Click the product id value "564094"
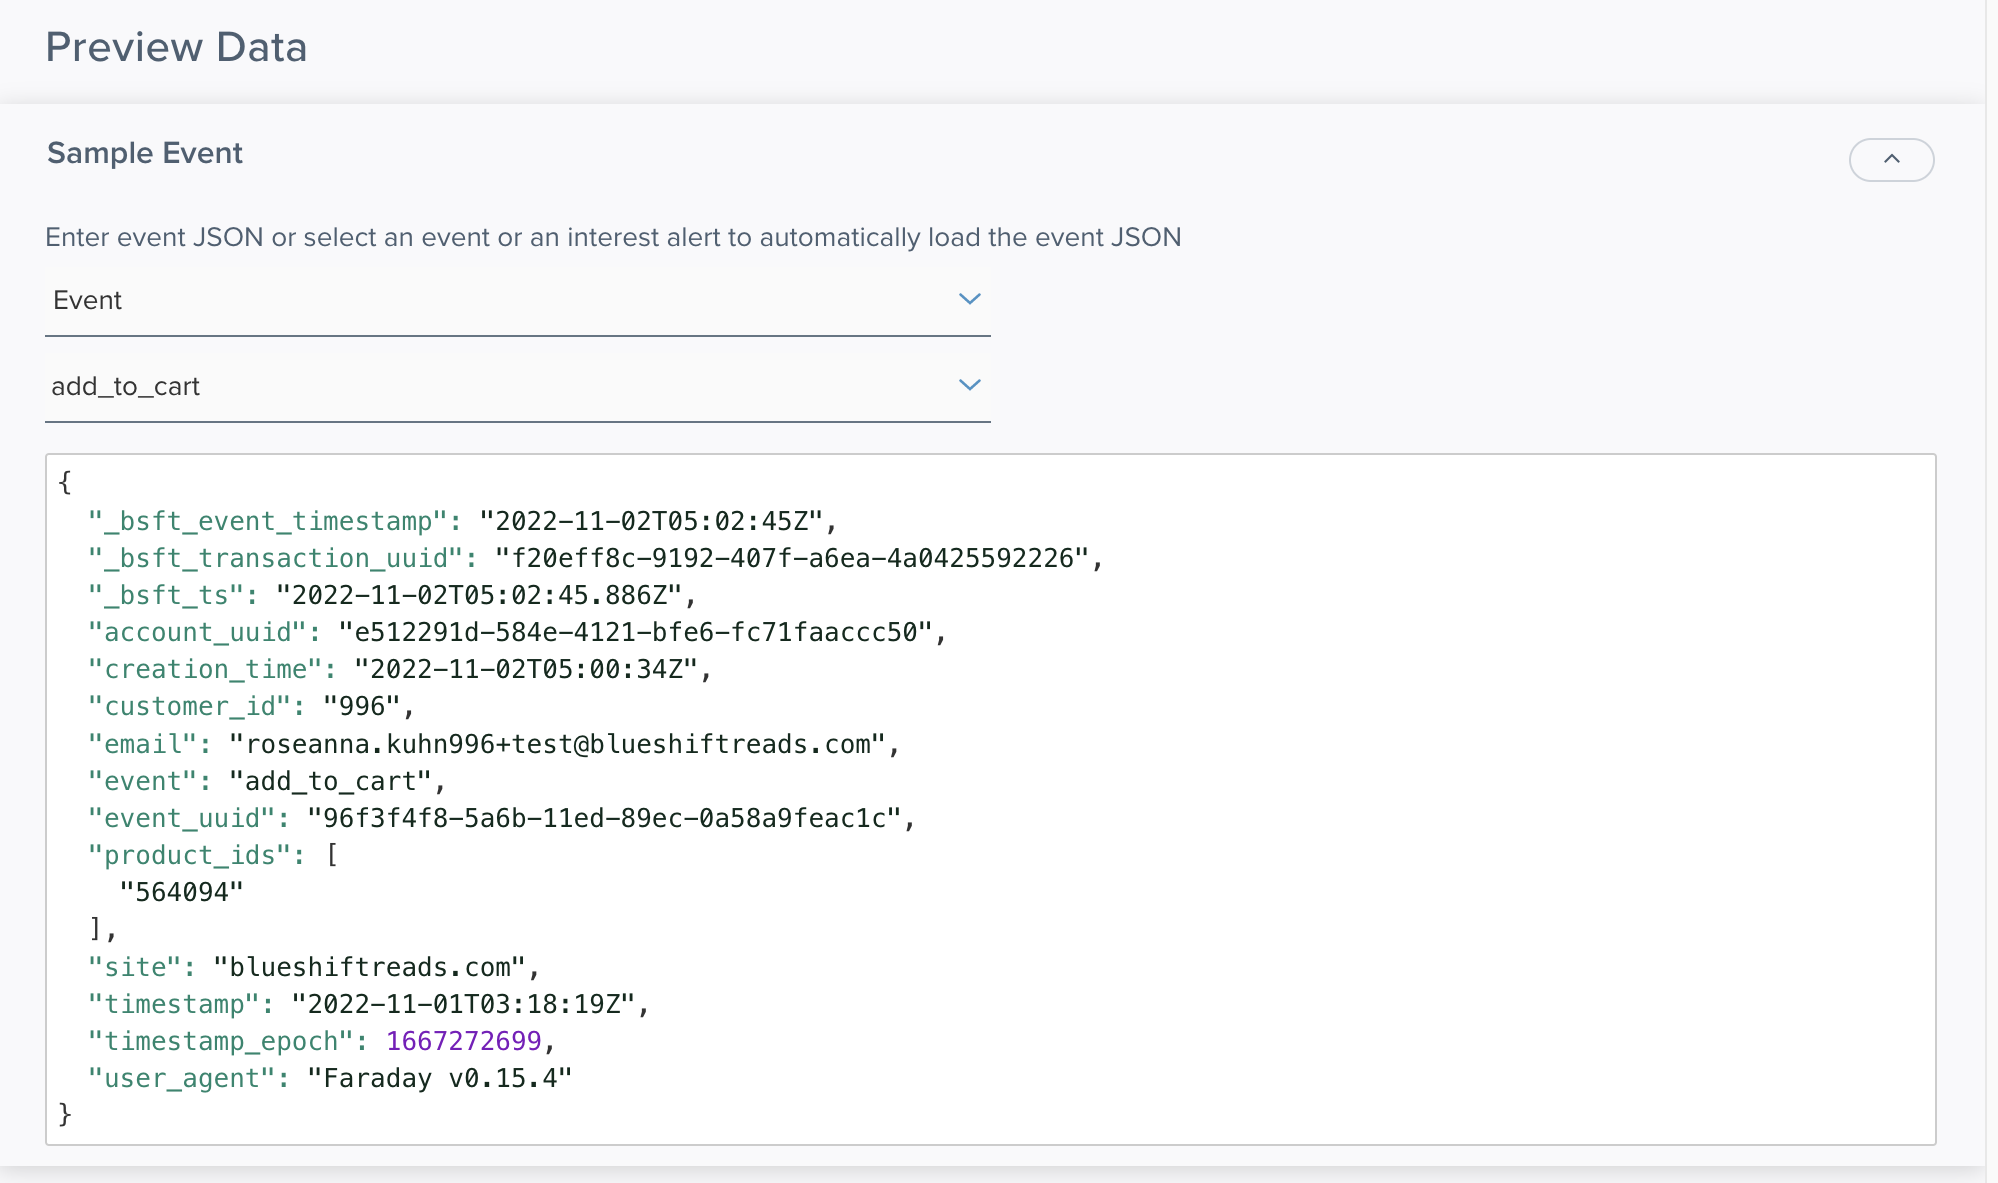This screenshot has width=1998, height=1183. 181,892
